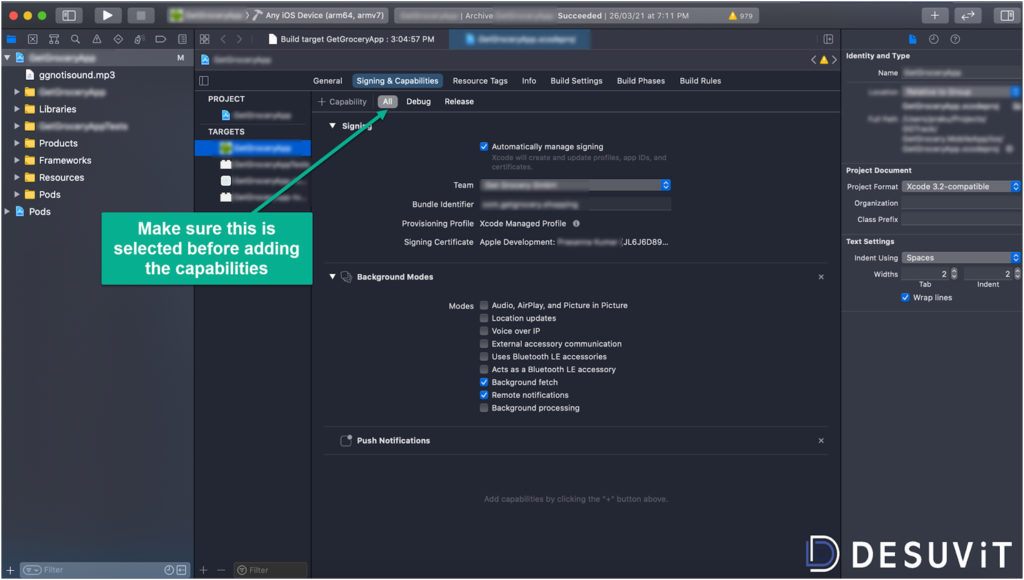Open the Report navigator
Image resolution: width=1024 pixels, height=580 pixels.
(182, 39)
